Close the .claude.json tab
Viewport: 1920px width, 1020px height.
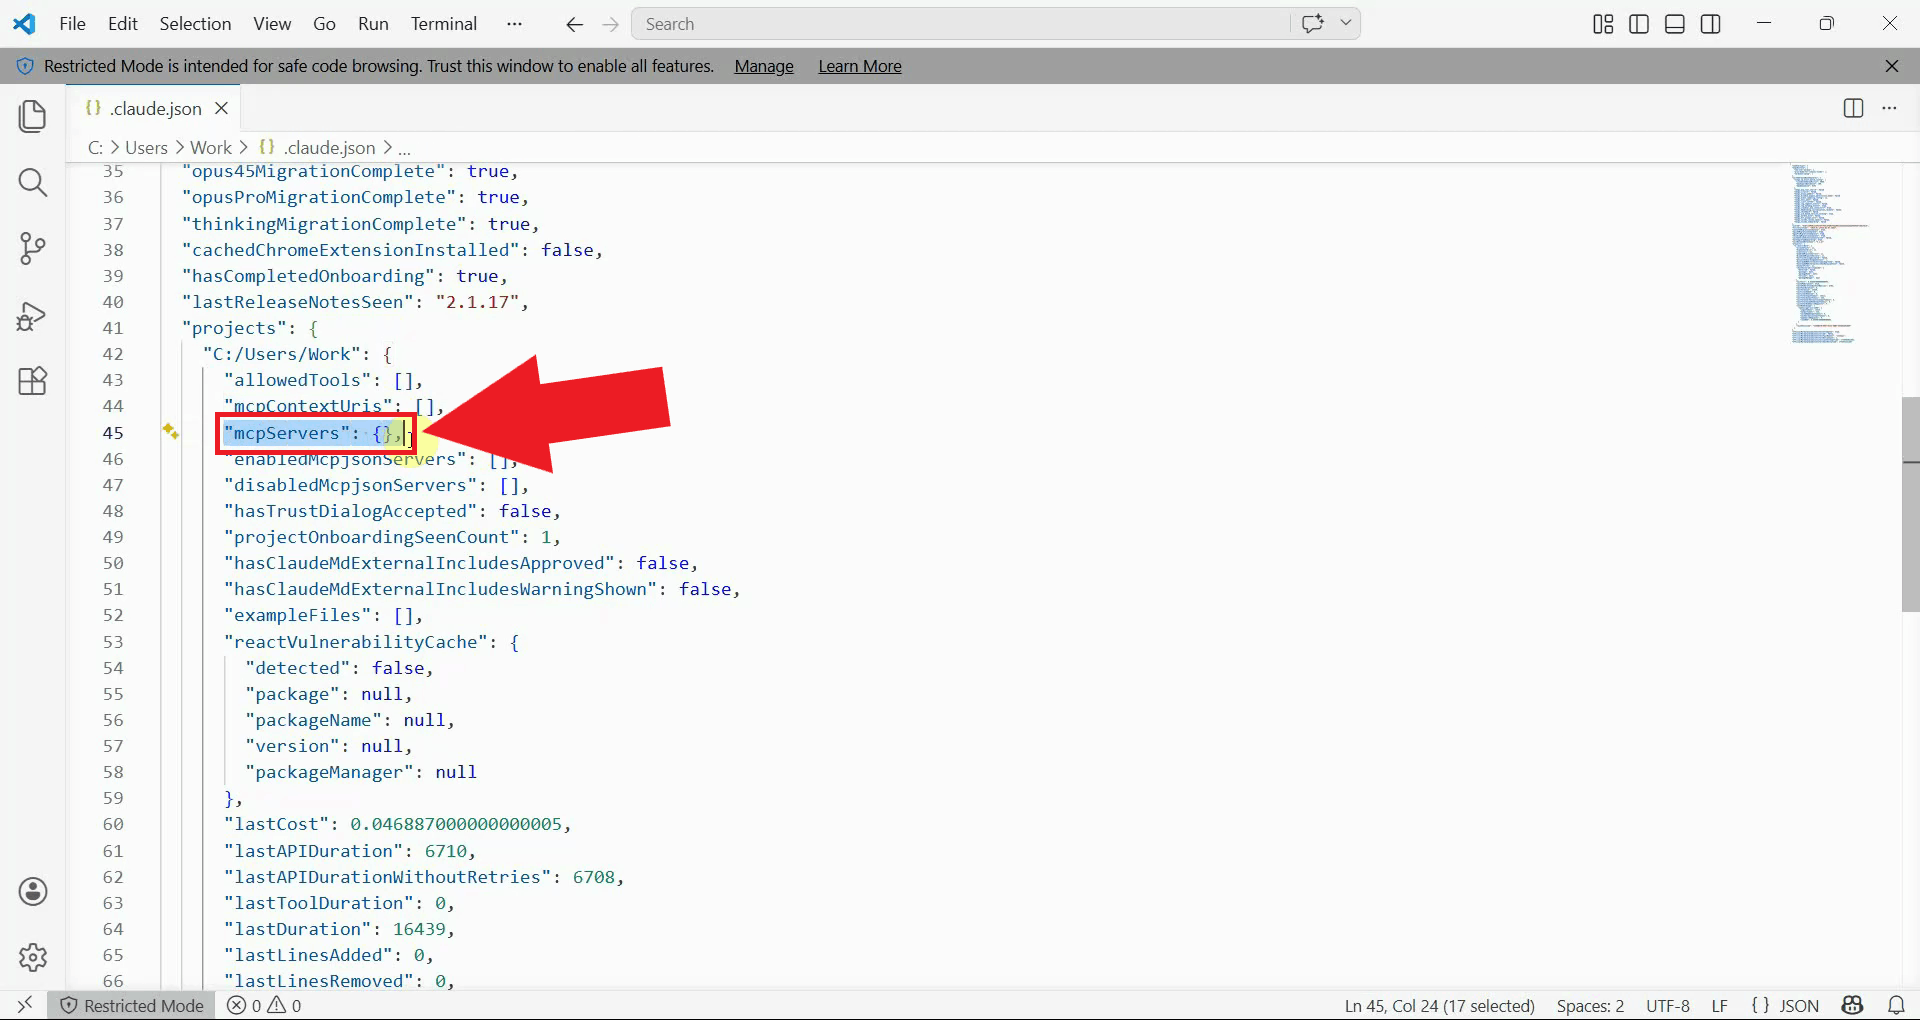(x=222, y=108)
